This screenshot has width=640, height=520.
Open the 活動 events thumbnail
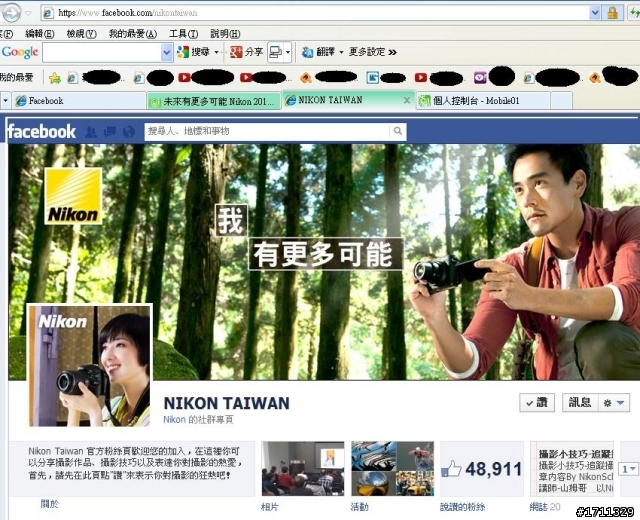393,469
